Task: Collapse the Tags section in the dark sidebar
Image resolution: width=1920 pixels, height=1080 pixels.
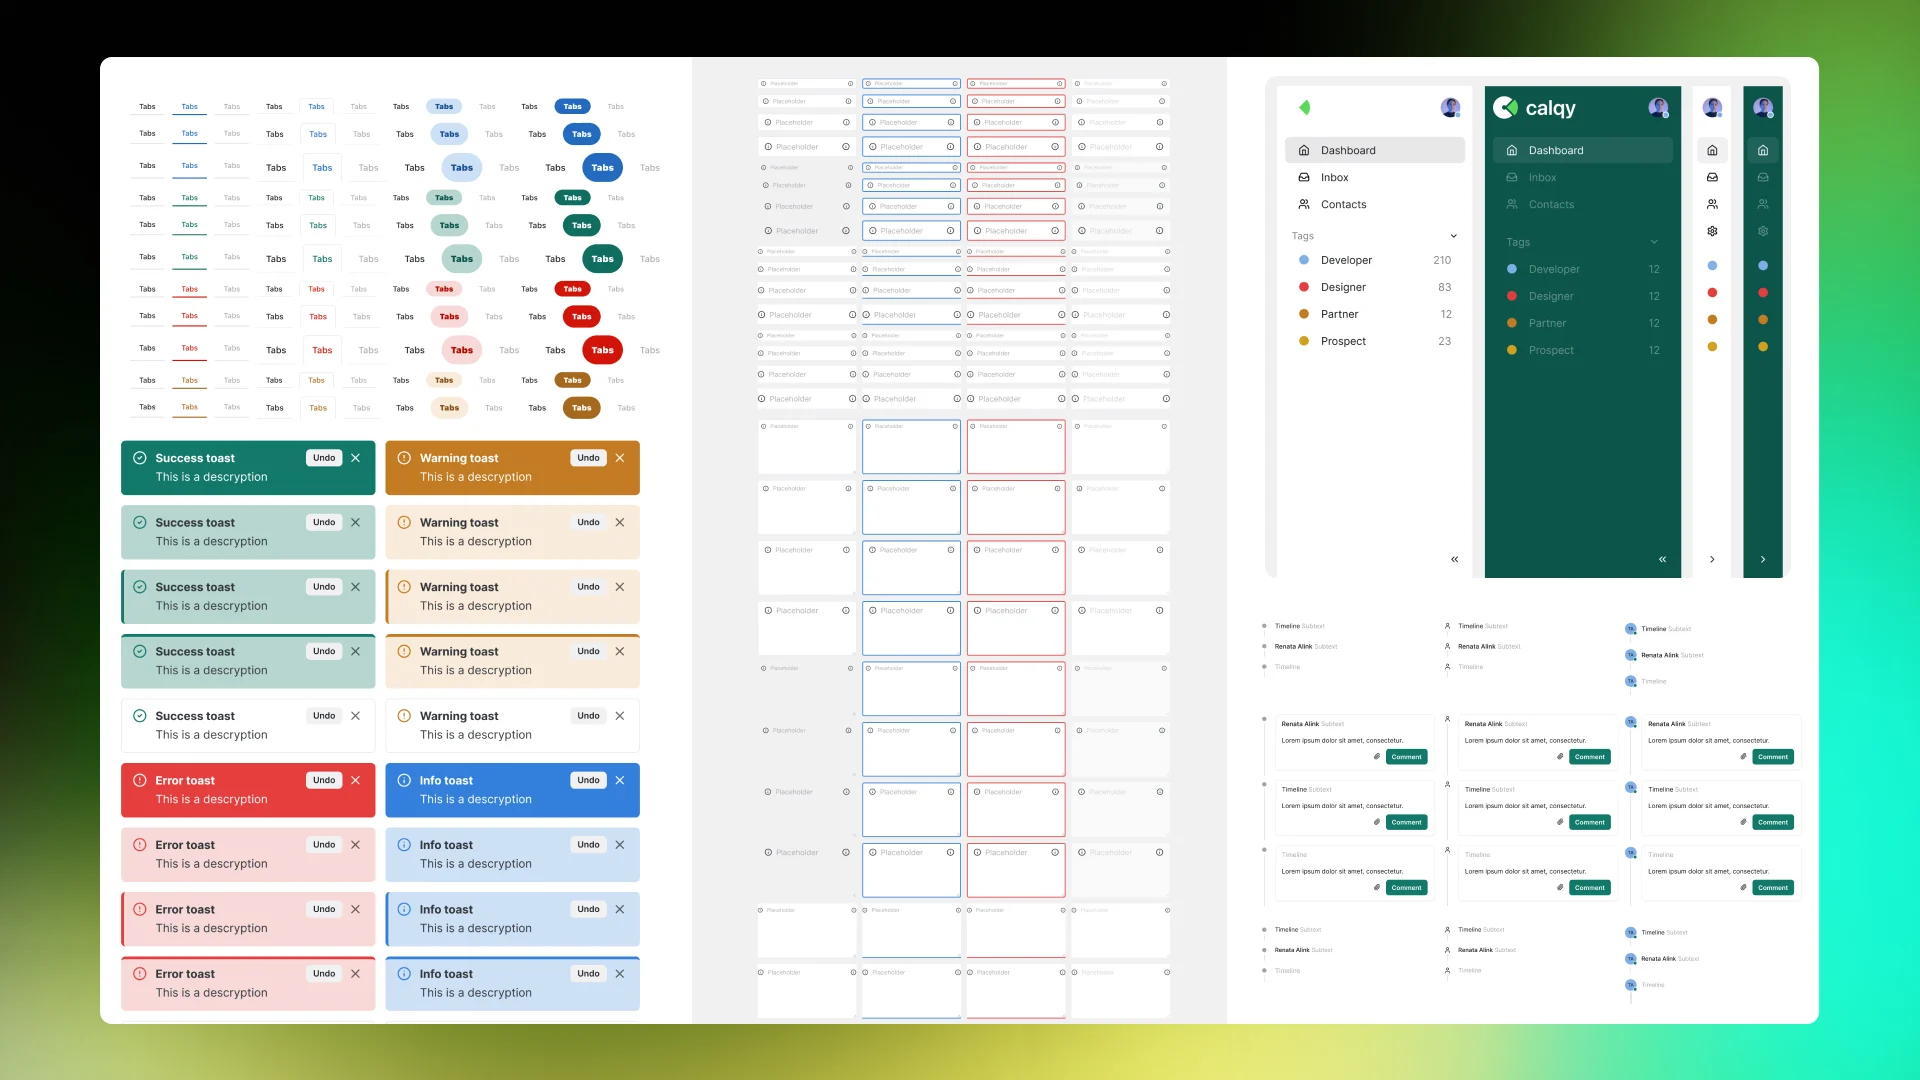Action: [1654, 242]
